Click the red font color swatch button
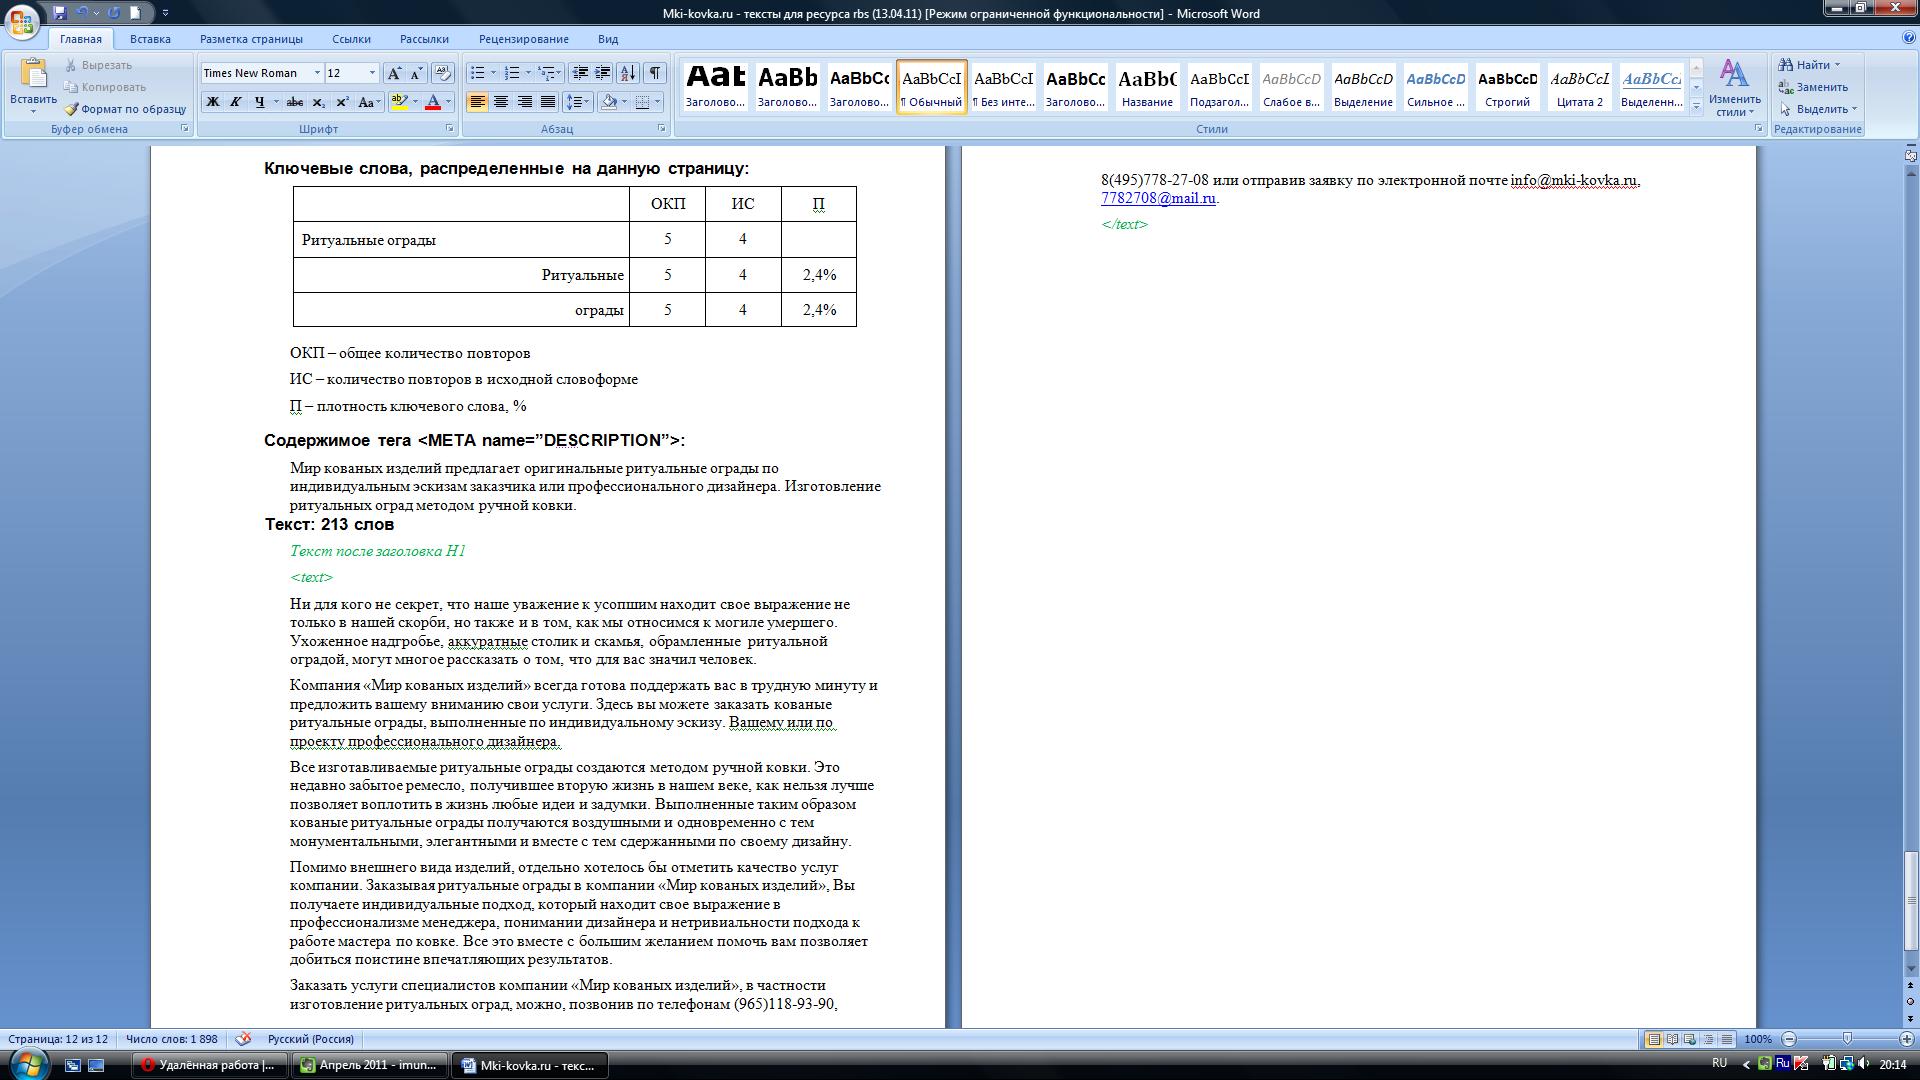 (433, 102)
